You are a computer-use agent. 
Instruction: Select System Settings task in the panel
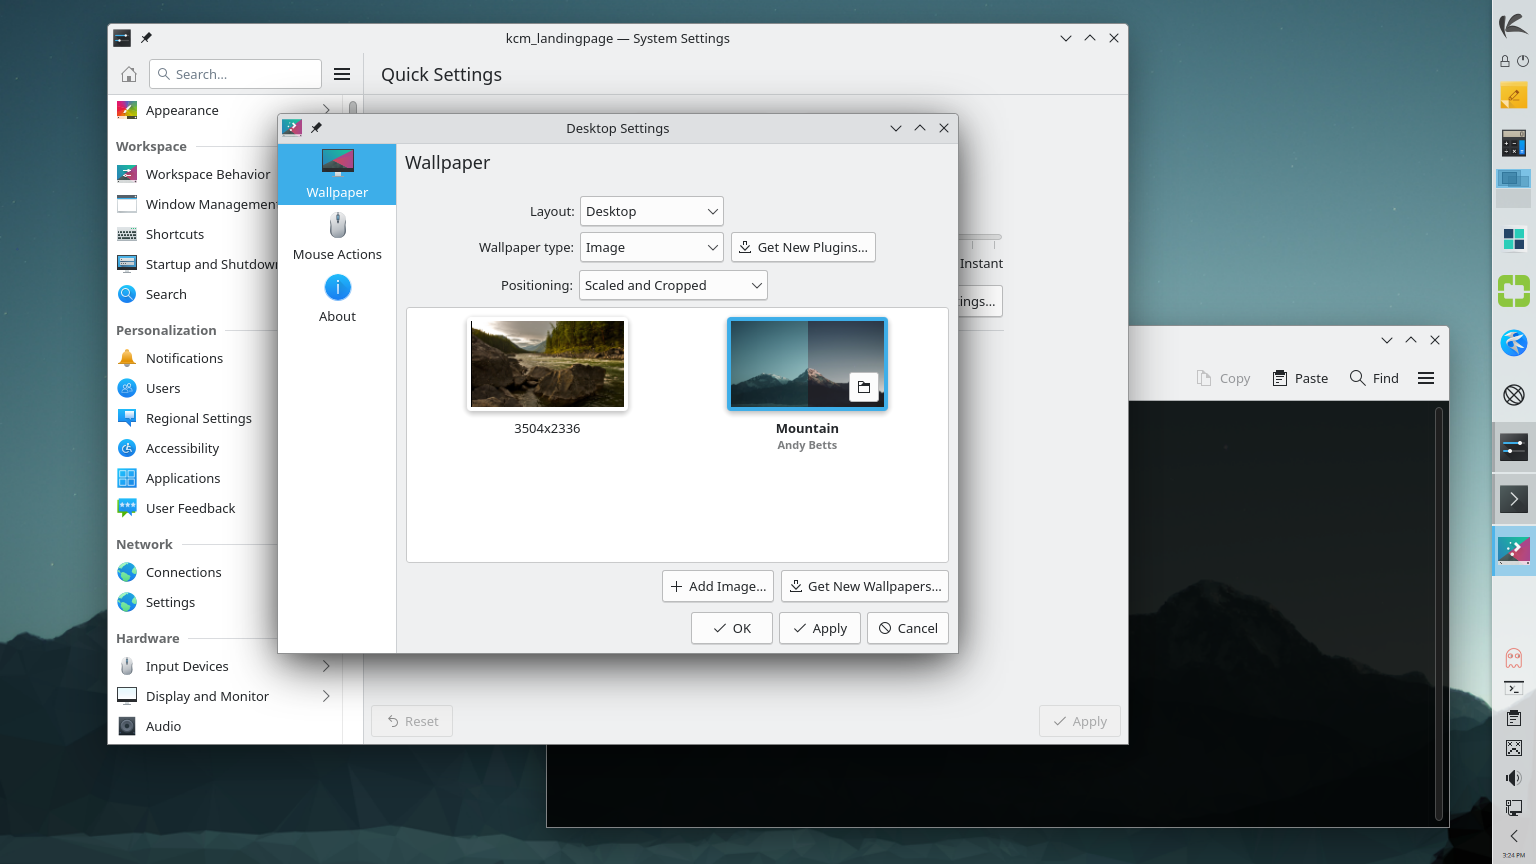1513,447
